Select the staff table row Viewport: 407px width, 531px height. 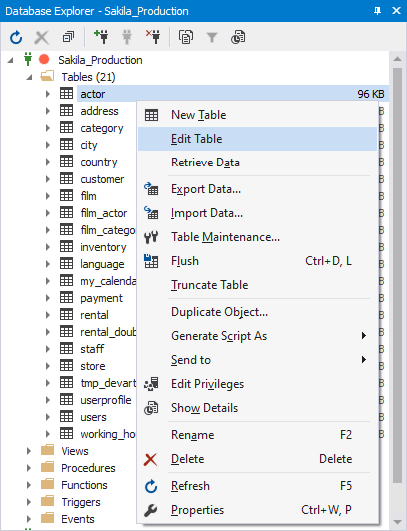(x=92, y=349)
